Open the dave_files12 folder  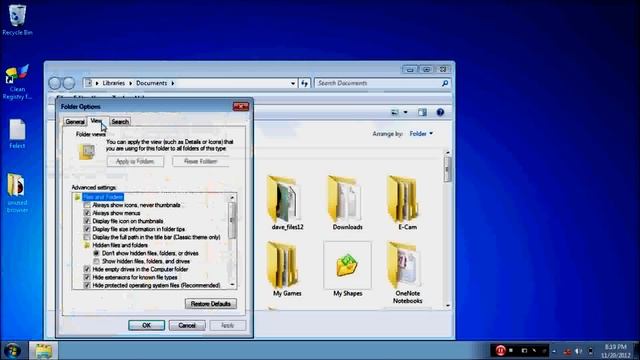[x=287, y=203]
